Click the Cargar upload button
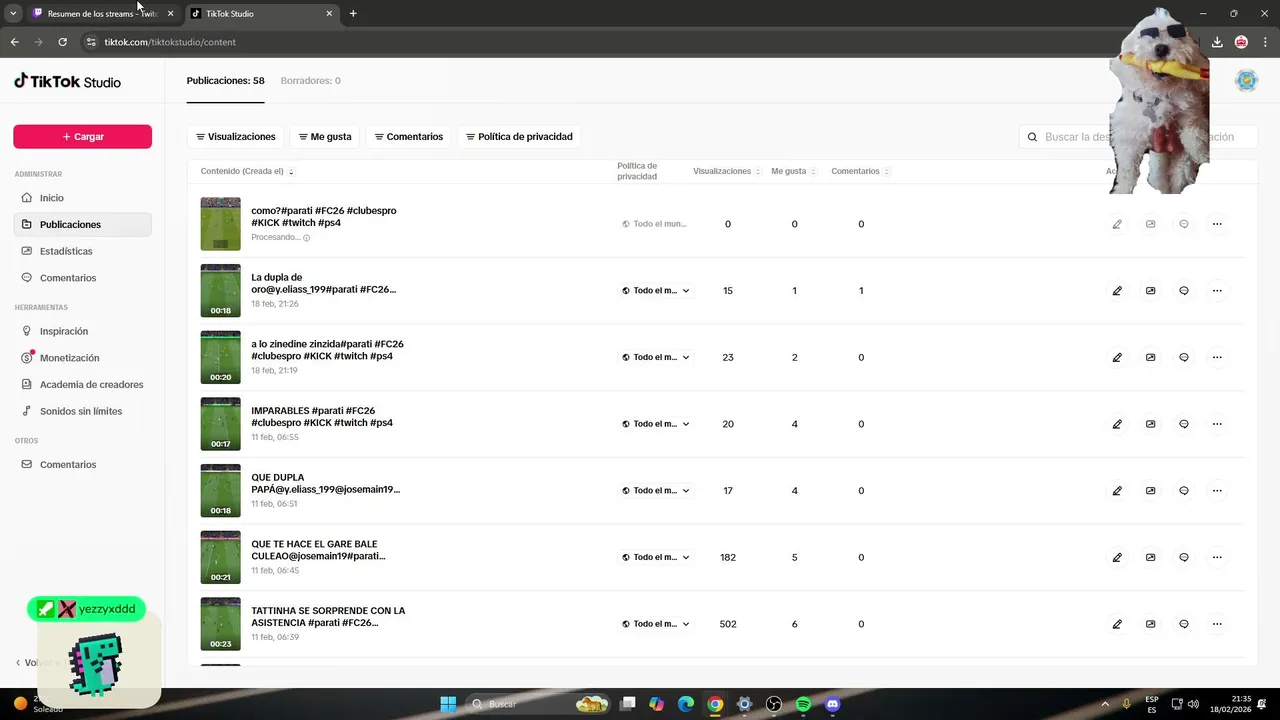 [x=82, y=137]
